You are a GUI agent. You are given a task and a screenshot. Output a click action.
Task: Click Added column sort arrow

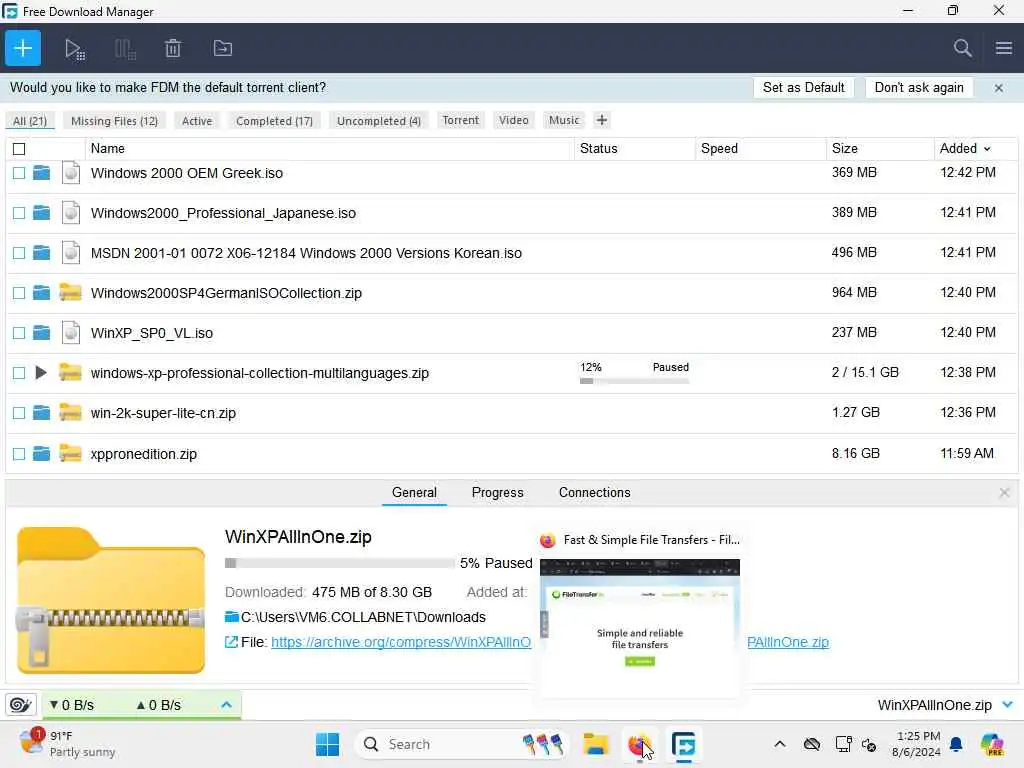[x=987, y=149]
